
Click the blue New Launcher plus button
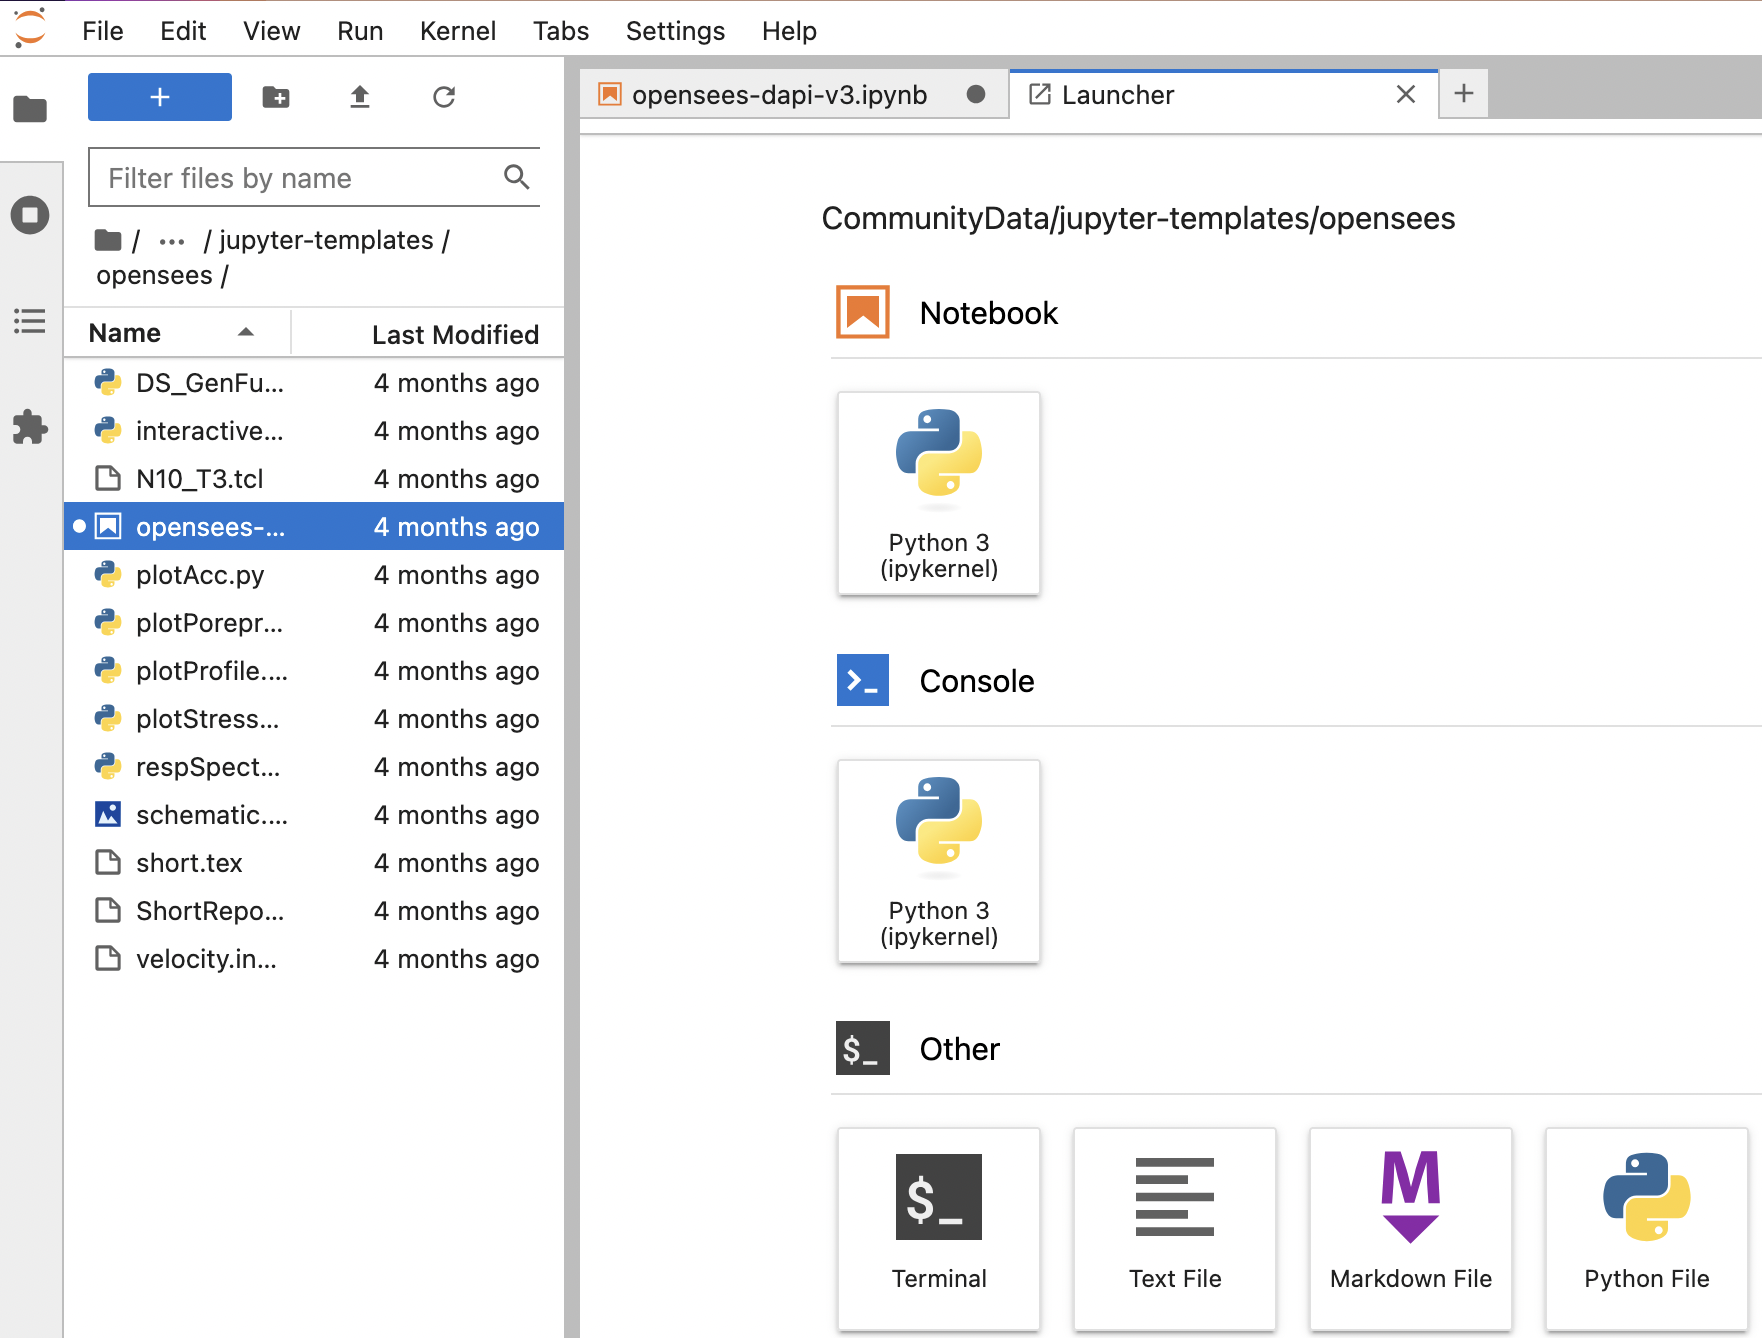point(160,97)
